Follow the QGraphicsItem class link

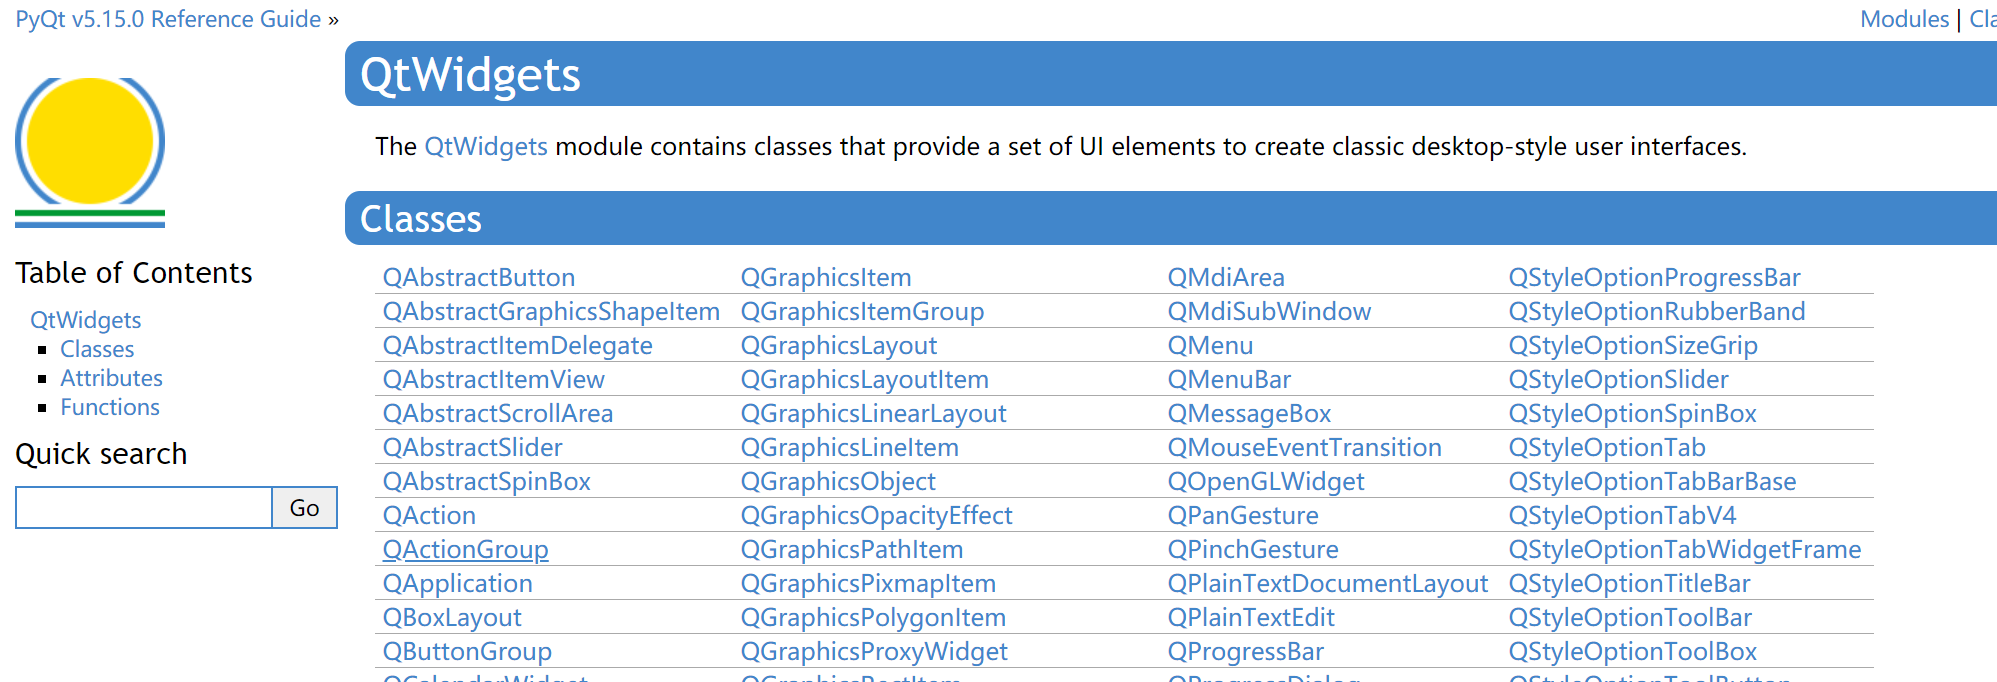pos(826,277)
